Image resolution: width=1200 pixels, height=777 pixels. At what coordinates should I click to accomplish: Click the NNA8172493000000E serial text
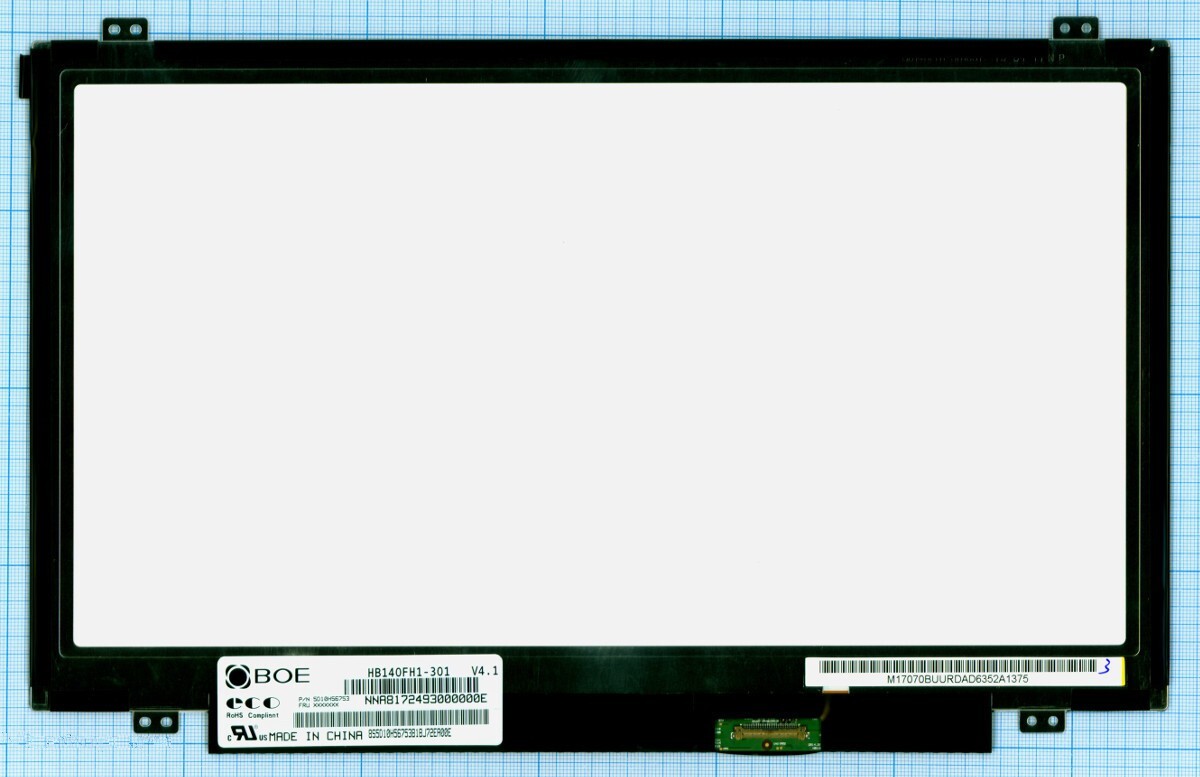pyautogui.click(x=425, y=698)
